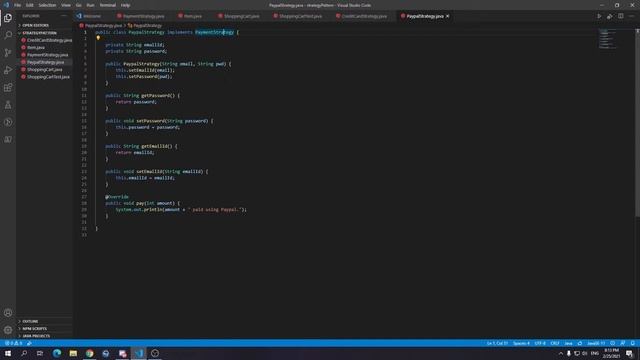Open the Go menu
This screenshot has width=640, height=360.
[78, 5]
